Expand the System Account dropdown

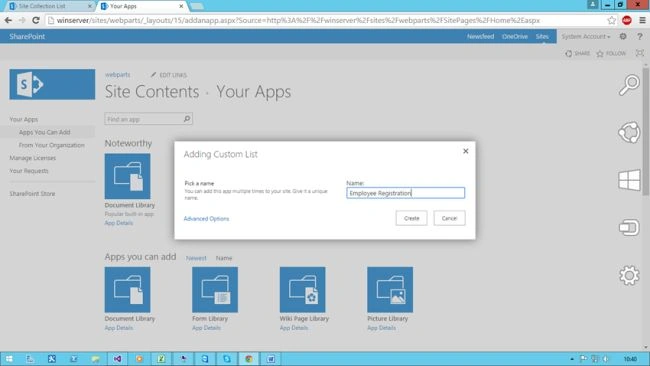point(586,36)
